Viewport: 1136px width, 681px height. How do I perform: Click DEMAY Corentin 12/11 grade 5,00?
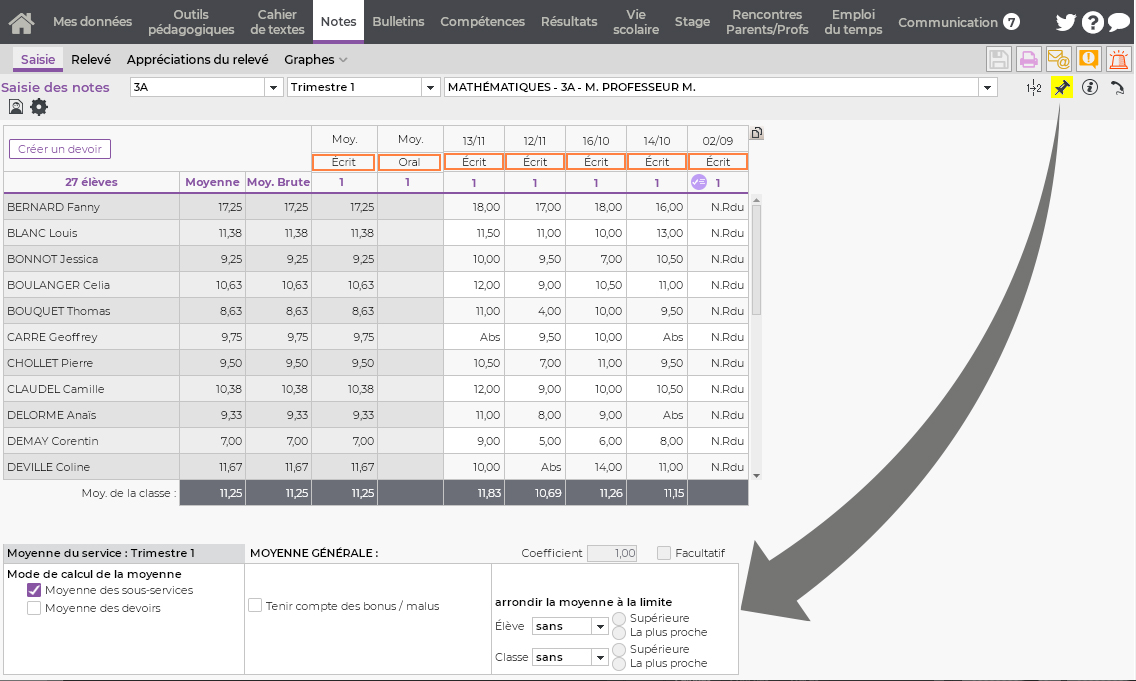point(535,441)
